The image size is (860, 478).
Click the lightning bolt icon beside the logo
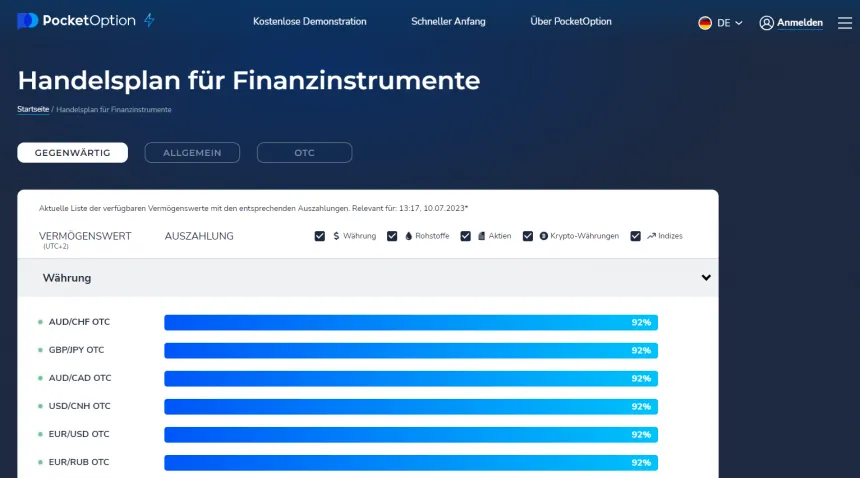[x=149, y=21]
